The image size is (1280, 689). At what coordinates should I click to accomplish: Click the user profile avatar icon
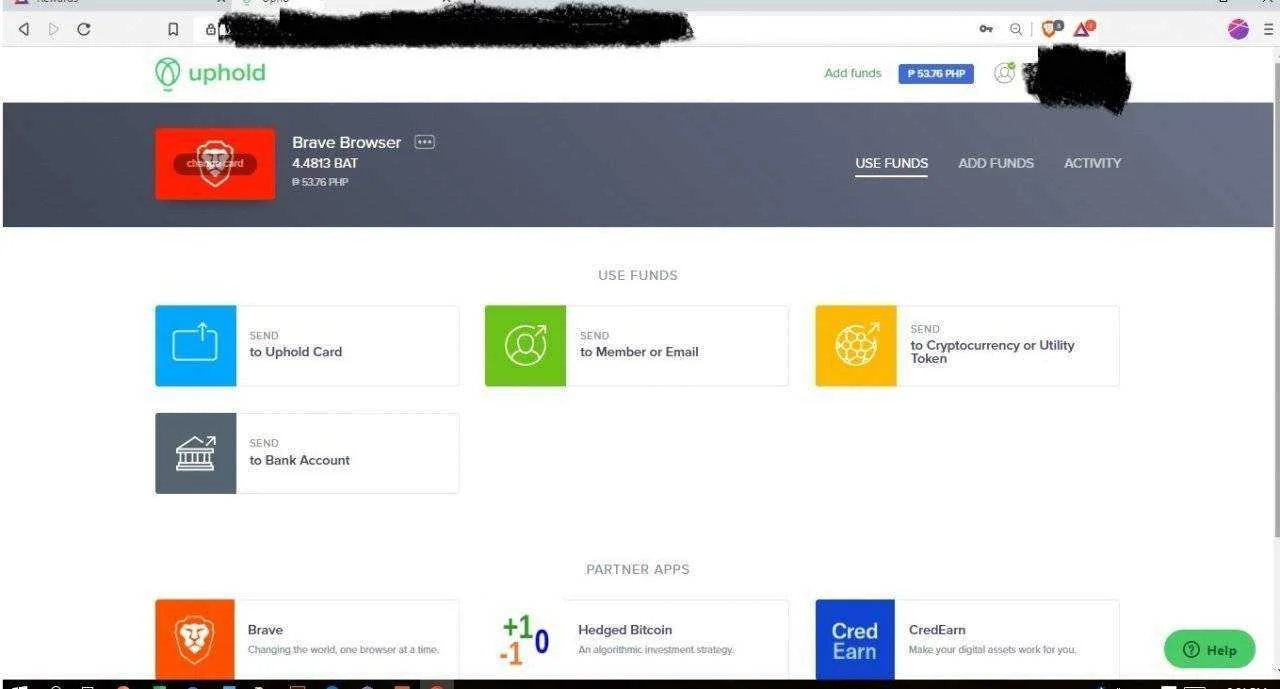pyautogui.click(x=1004, y=73)
